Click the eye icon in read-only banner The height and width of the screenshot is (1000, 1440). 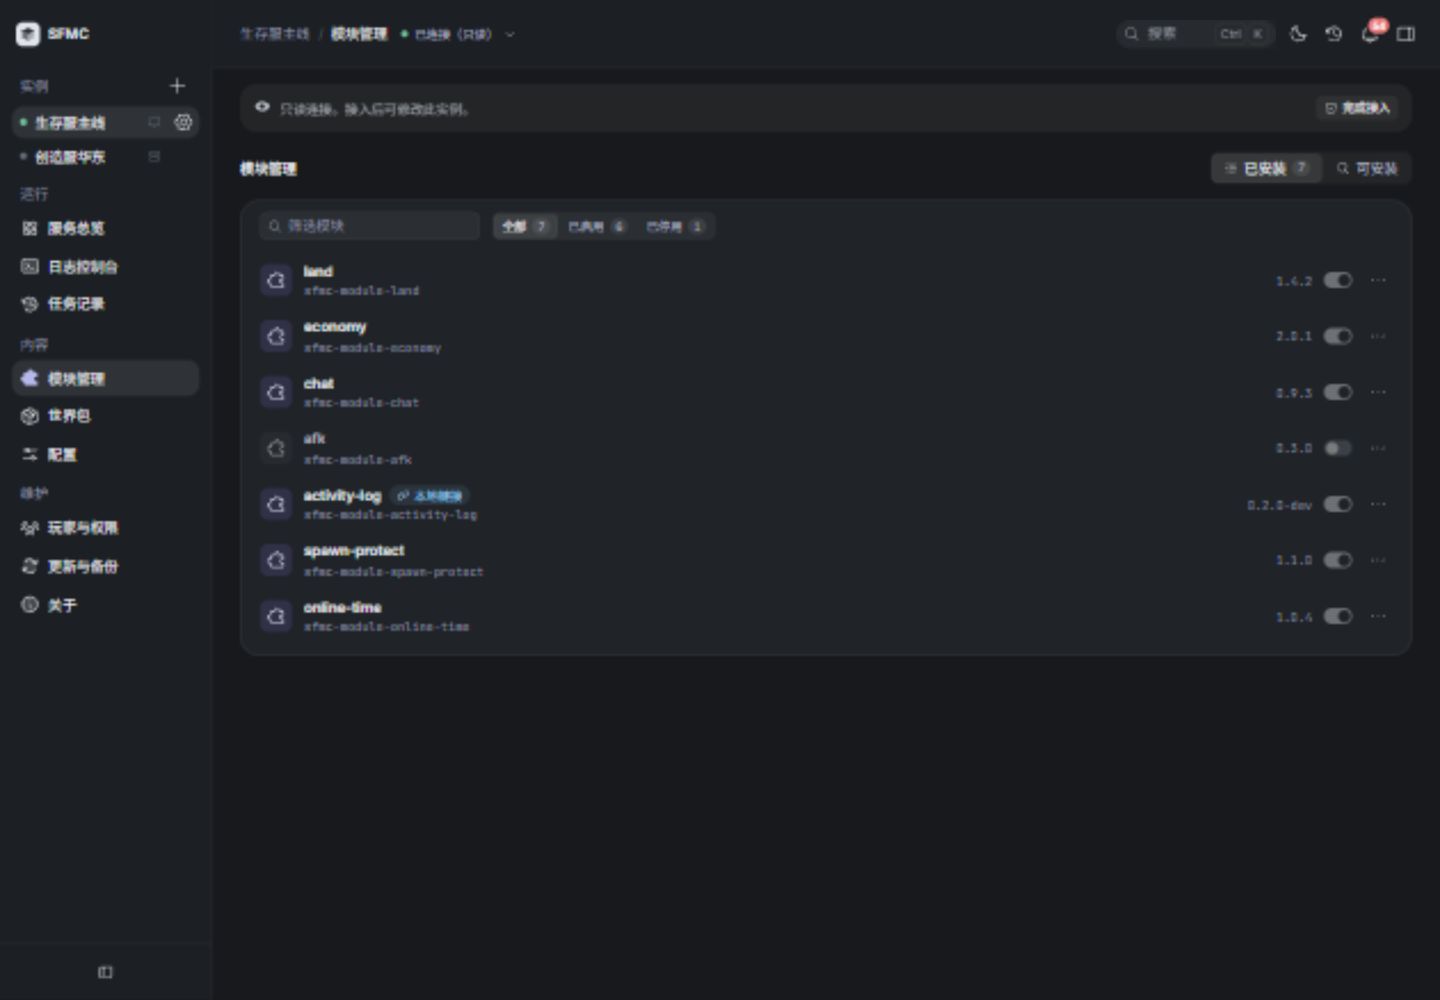(x=262, y=107)
